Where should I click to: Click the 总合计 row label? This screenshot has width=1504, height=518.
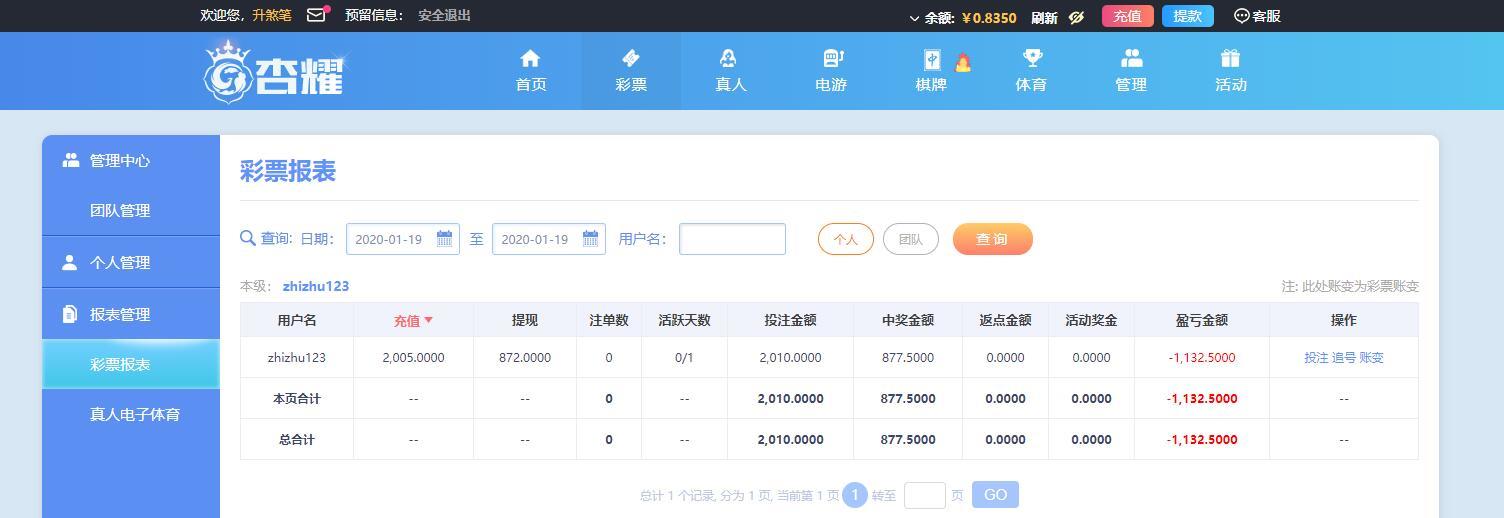tap(297, 439)
